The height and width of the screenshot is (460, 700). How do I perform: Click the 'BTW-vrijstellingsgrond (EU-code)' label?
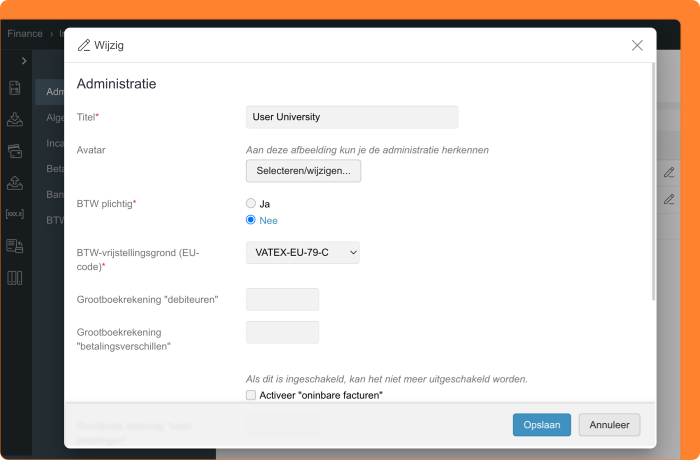[138, 259]
